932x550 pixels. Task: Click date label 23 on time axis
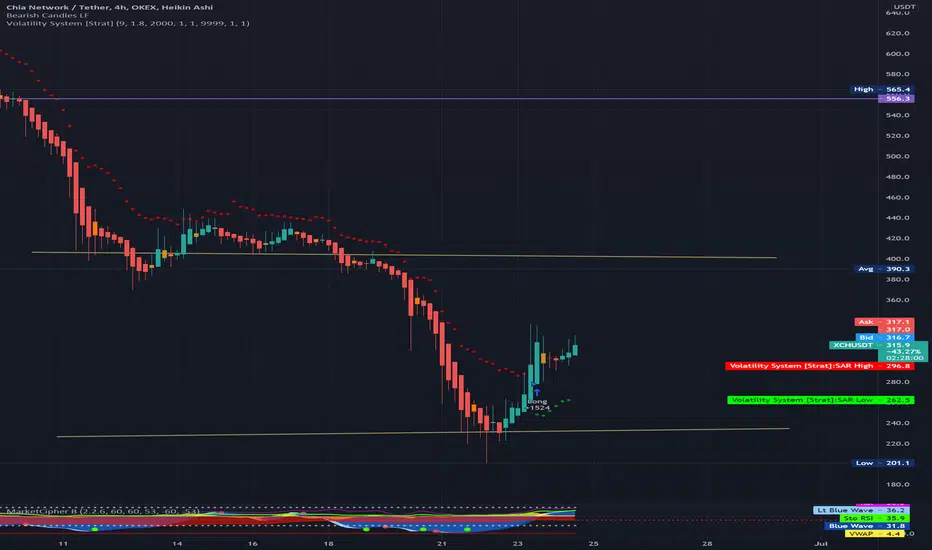518,543
